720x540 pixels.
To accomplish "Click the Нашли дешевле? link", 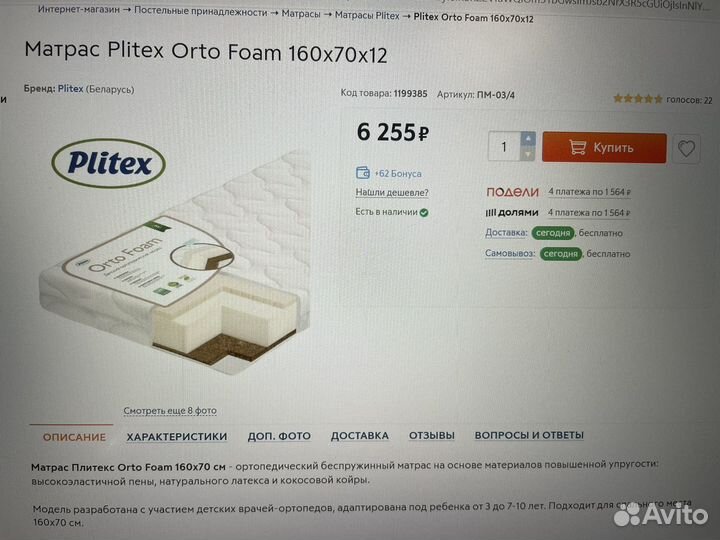I will tap(392, 193).
